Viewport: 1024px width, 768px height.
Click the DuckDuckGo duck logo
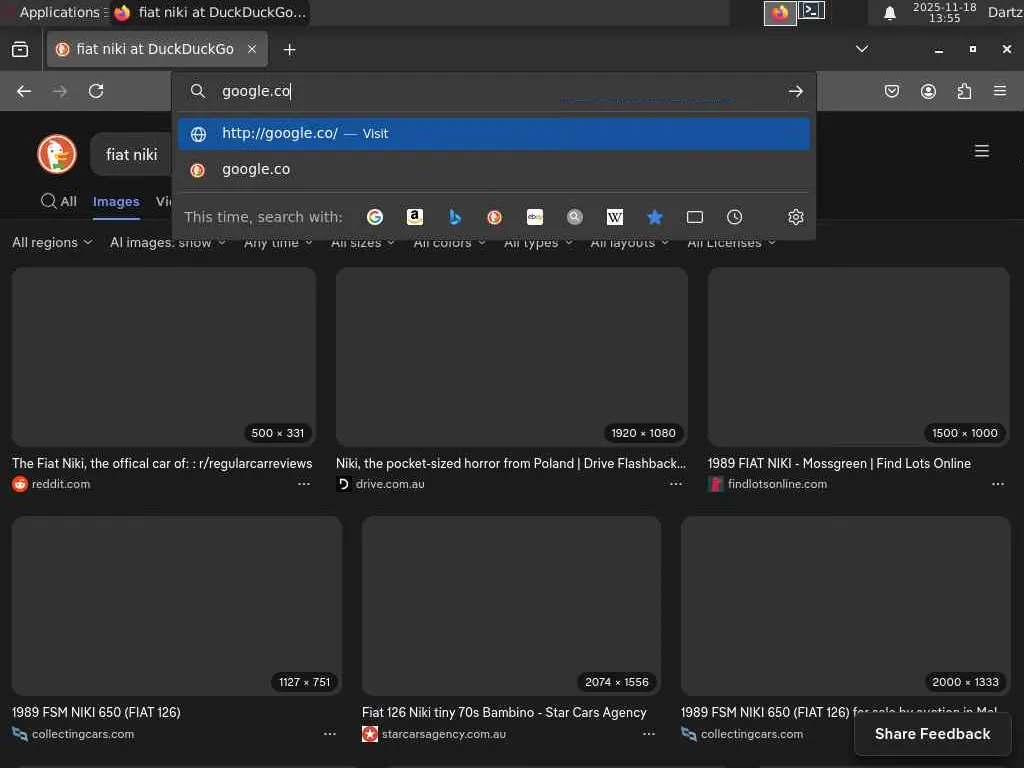coord(57,154)
